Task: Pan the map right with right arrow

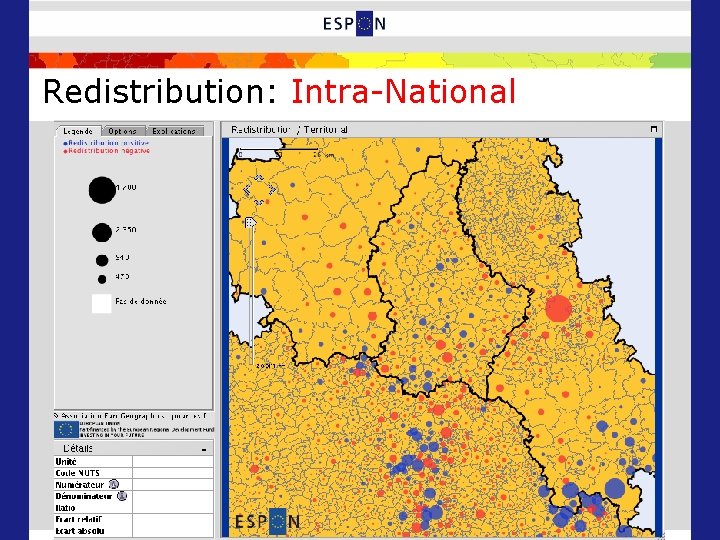Action: (x=272, y=190)
